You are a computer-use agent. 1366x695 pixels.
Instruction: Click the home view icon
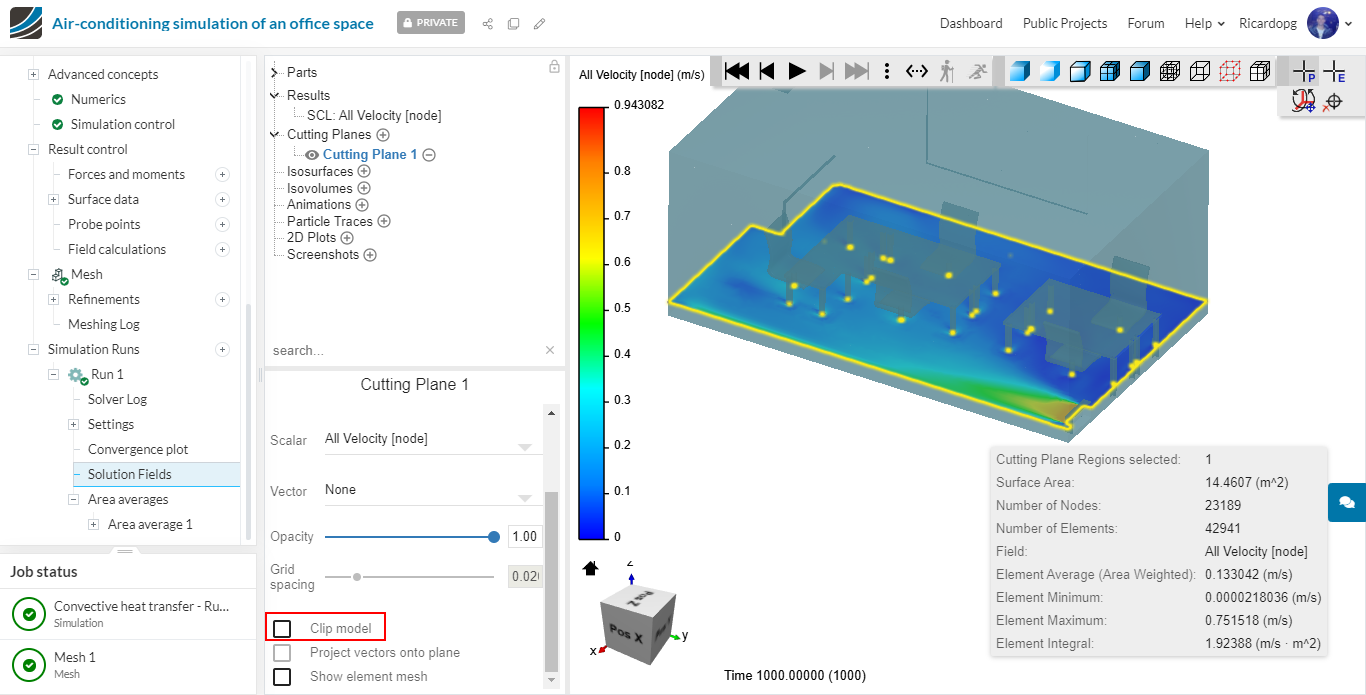[x=590, y=568]
